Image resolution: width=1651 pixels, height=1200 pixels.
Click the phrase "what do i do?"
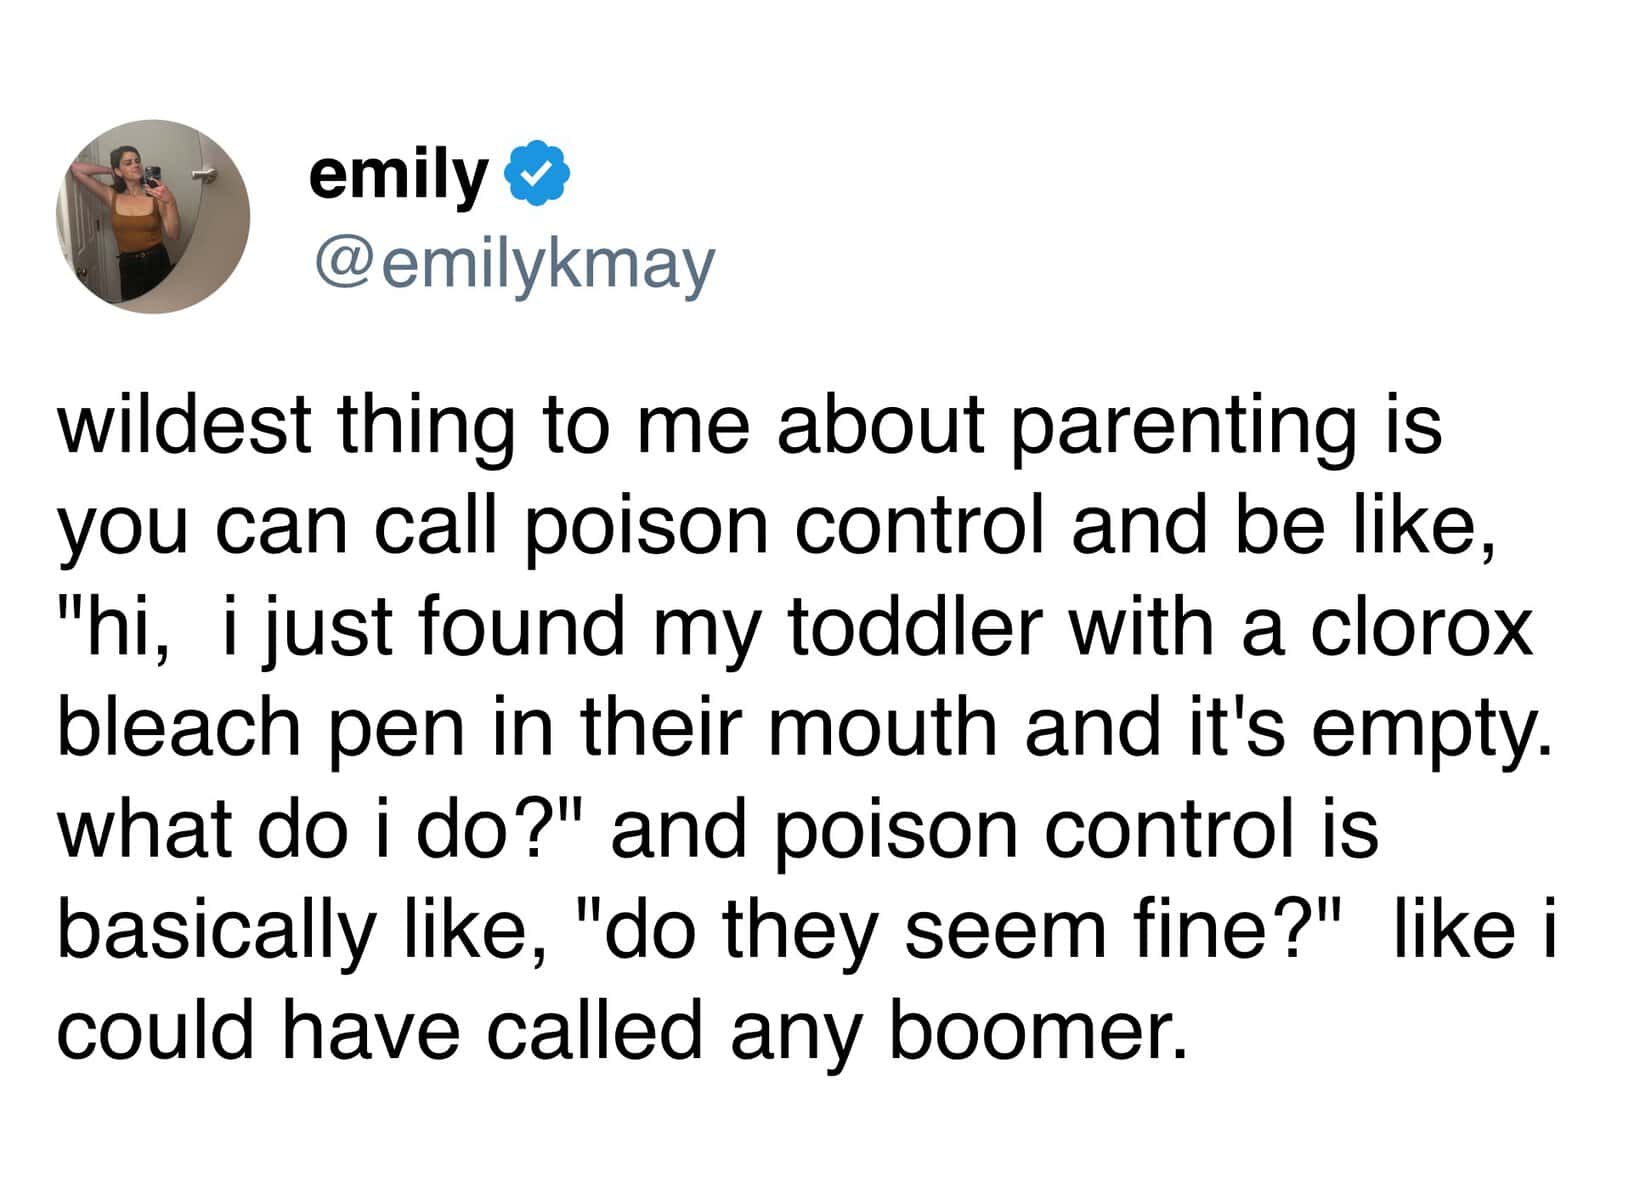coord(320,830)
